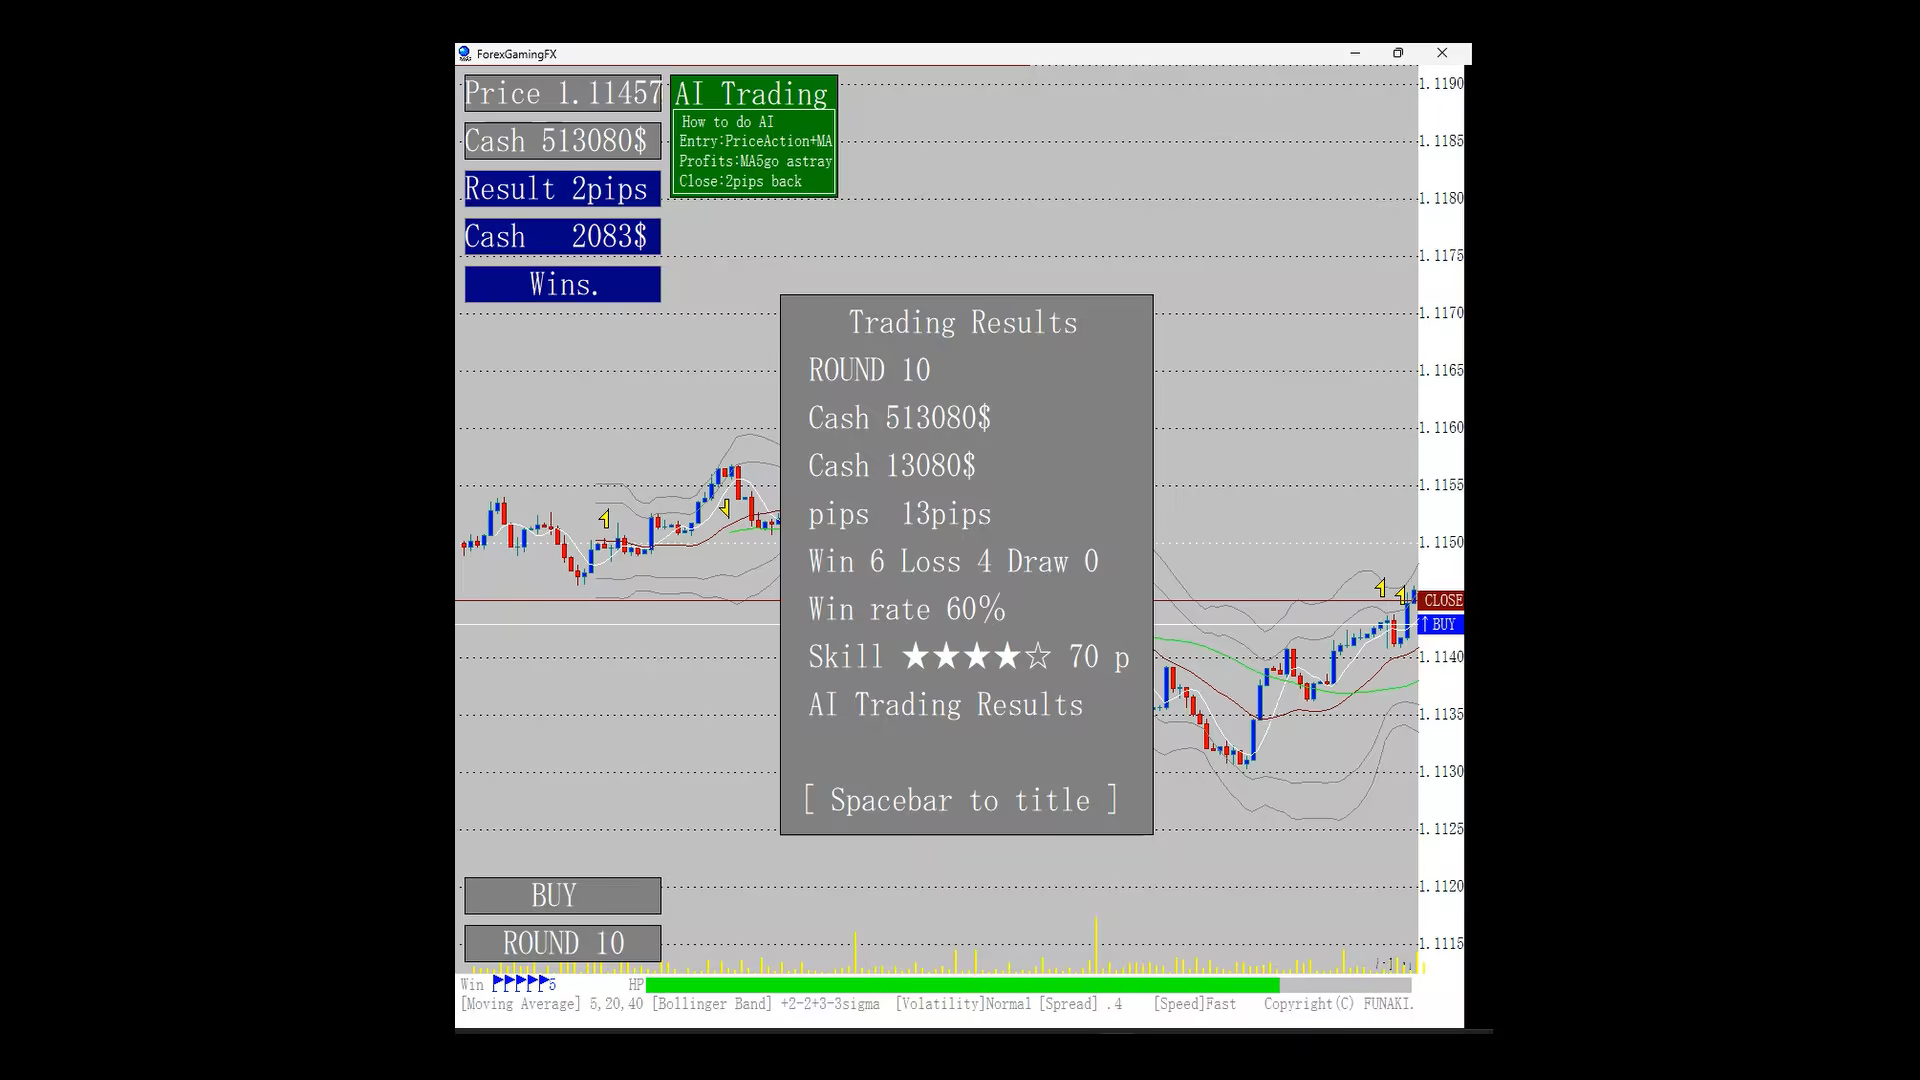Click the Moving Average 5,20,40 status text
The image size is (1920, 1080).
coord(551,1004)
